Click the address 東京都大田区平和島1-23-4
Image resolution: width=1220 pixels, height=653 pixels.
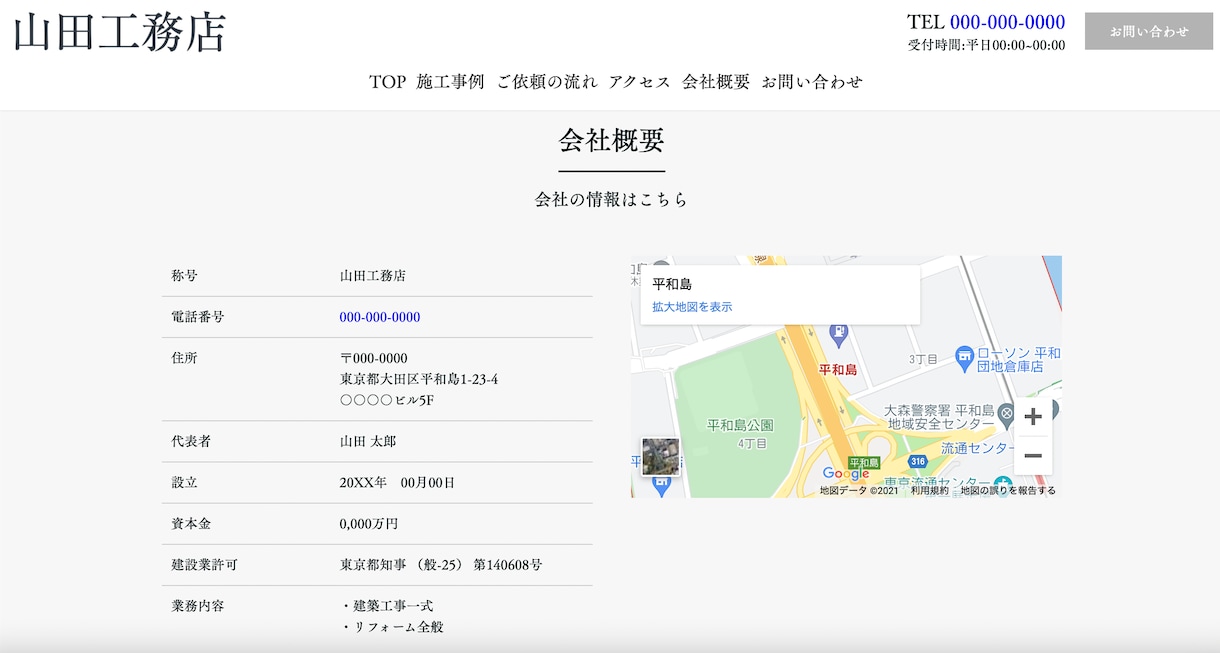coord(419,379)
